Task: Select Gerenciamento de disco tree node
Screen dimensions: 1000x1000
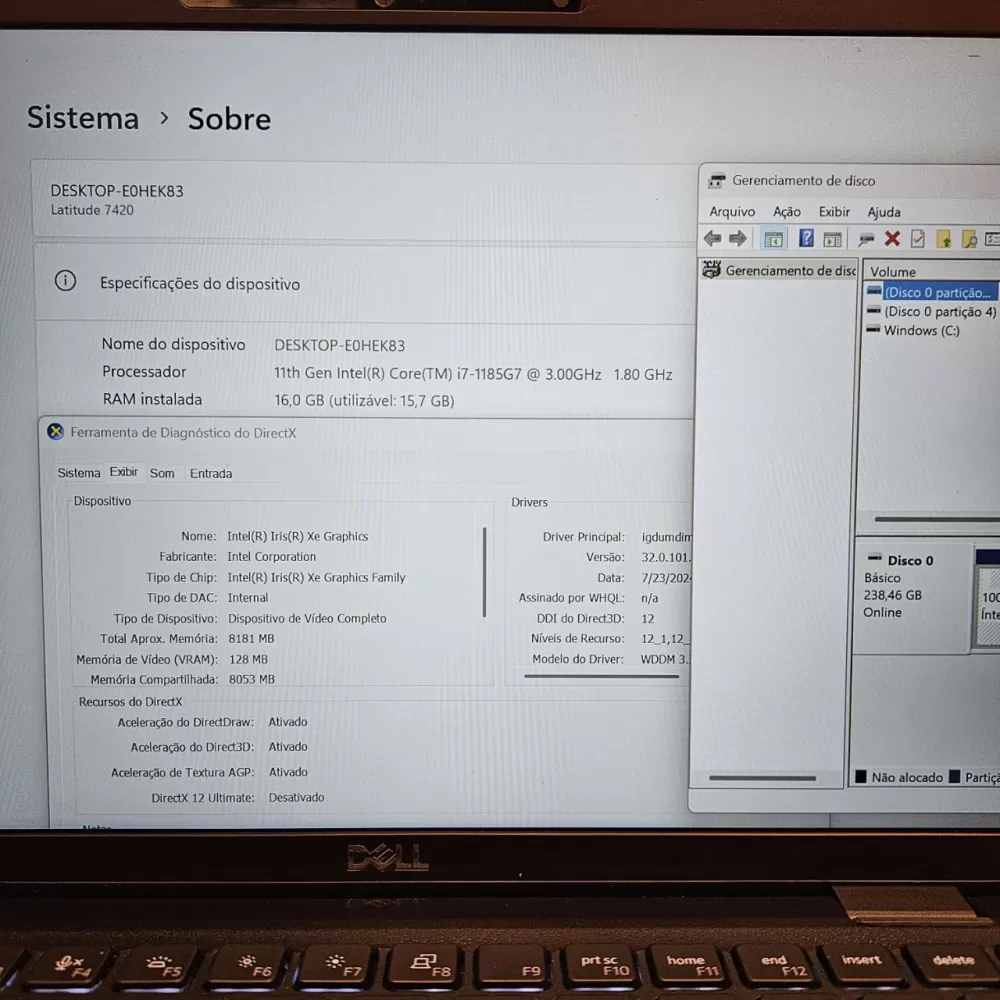Action: pos(779,270)
